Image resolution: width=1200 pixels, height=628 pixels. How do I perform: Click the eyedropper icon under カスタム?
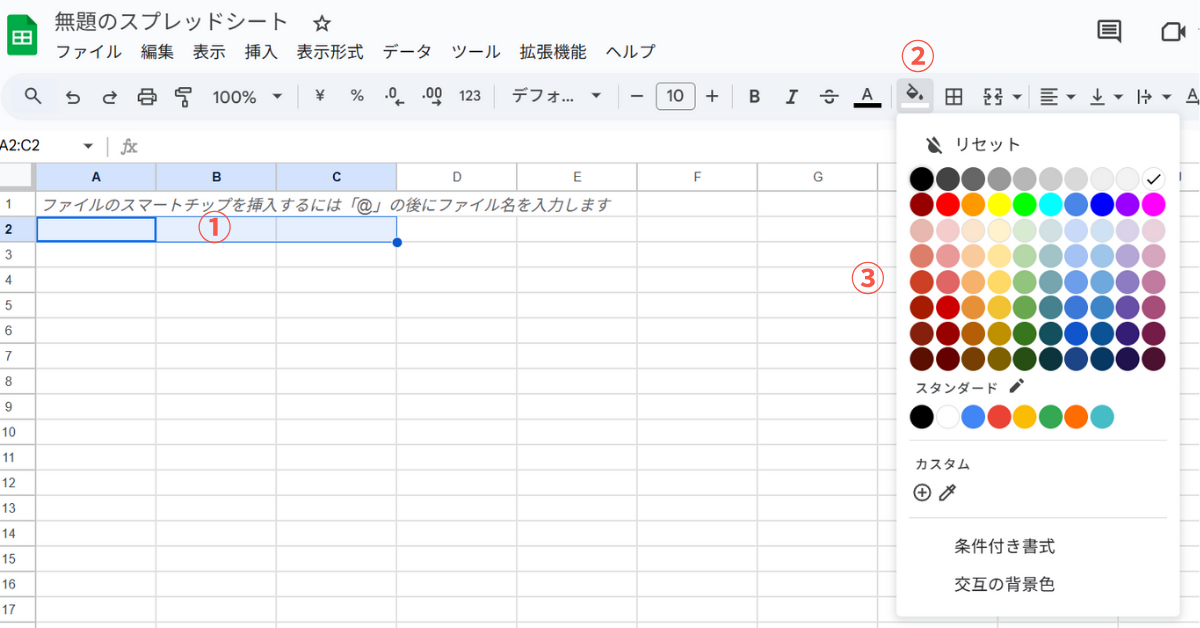point(948,492)
